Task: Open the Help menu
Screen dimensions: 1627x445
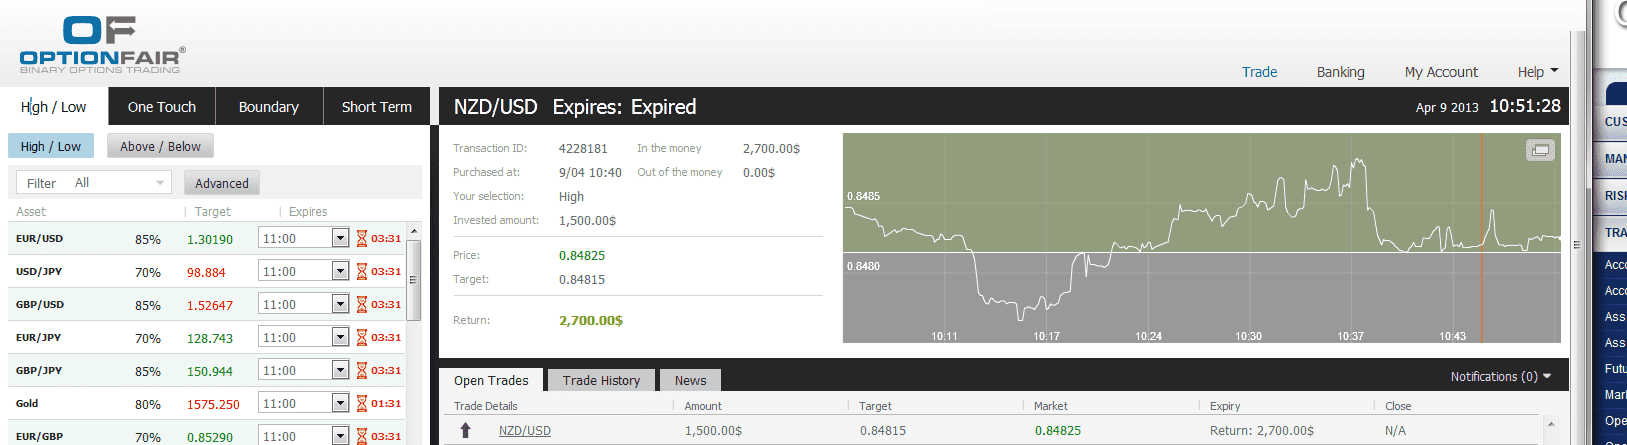Action: [1537, 72]
